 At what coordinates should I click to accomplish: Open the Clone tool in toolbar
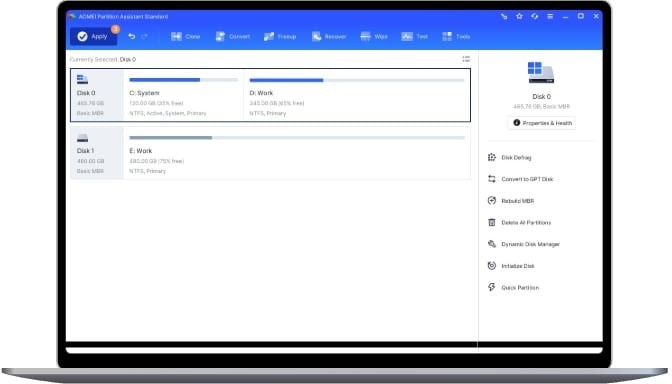(186, 36)
